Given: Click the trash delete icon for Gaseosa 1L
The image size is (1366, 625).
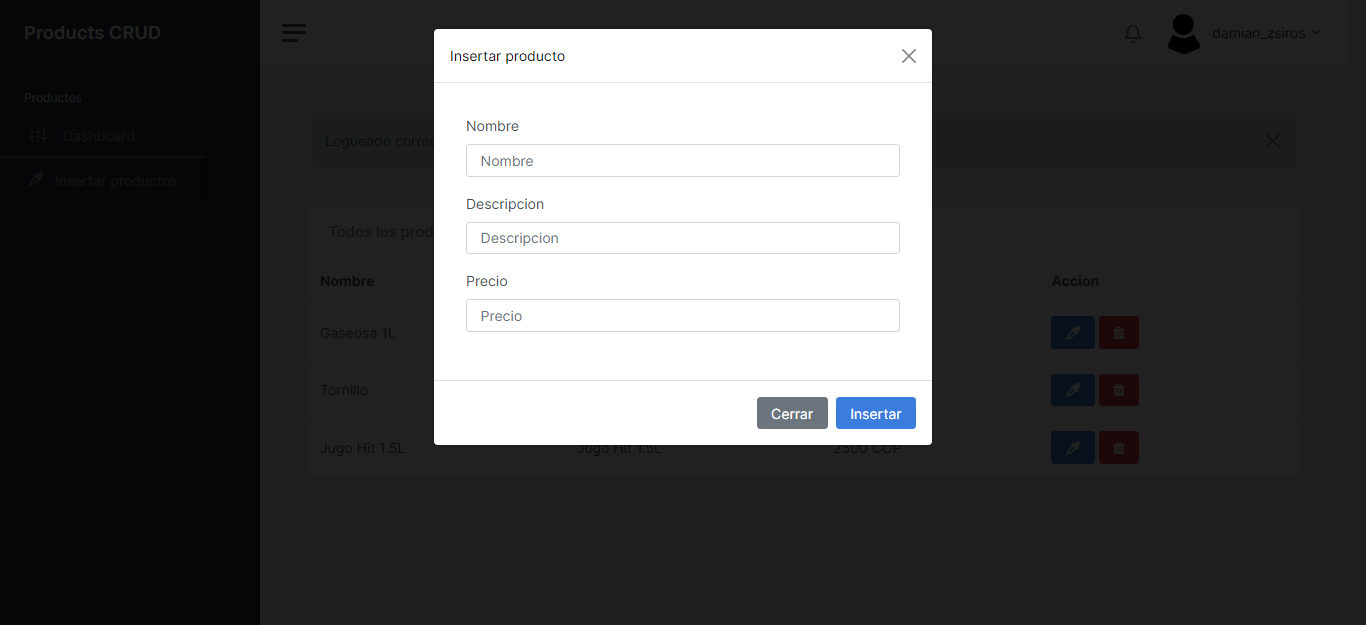Looking at the screenshot, I should pyautogui.click(x=1118, y=332).
